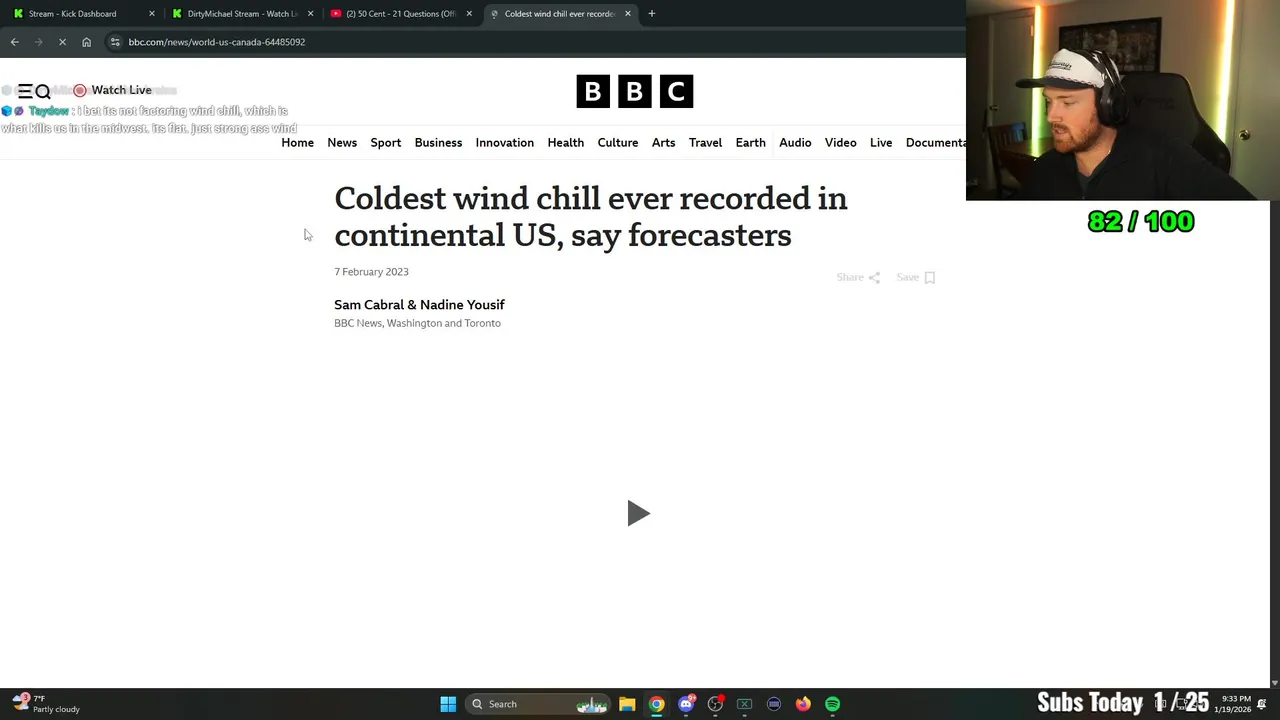Click the Save bookmark icon
This screenshot has height=720, width=1280.
point(929,278)
